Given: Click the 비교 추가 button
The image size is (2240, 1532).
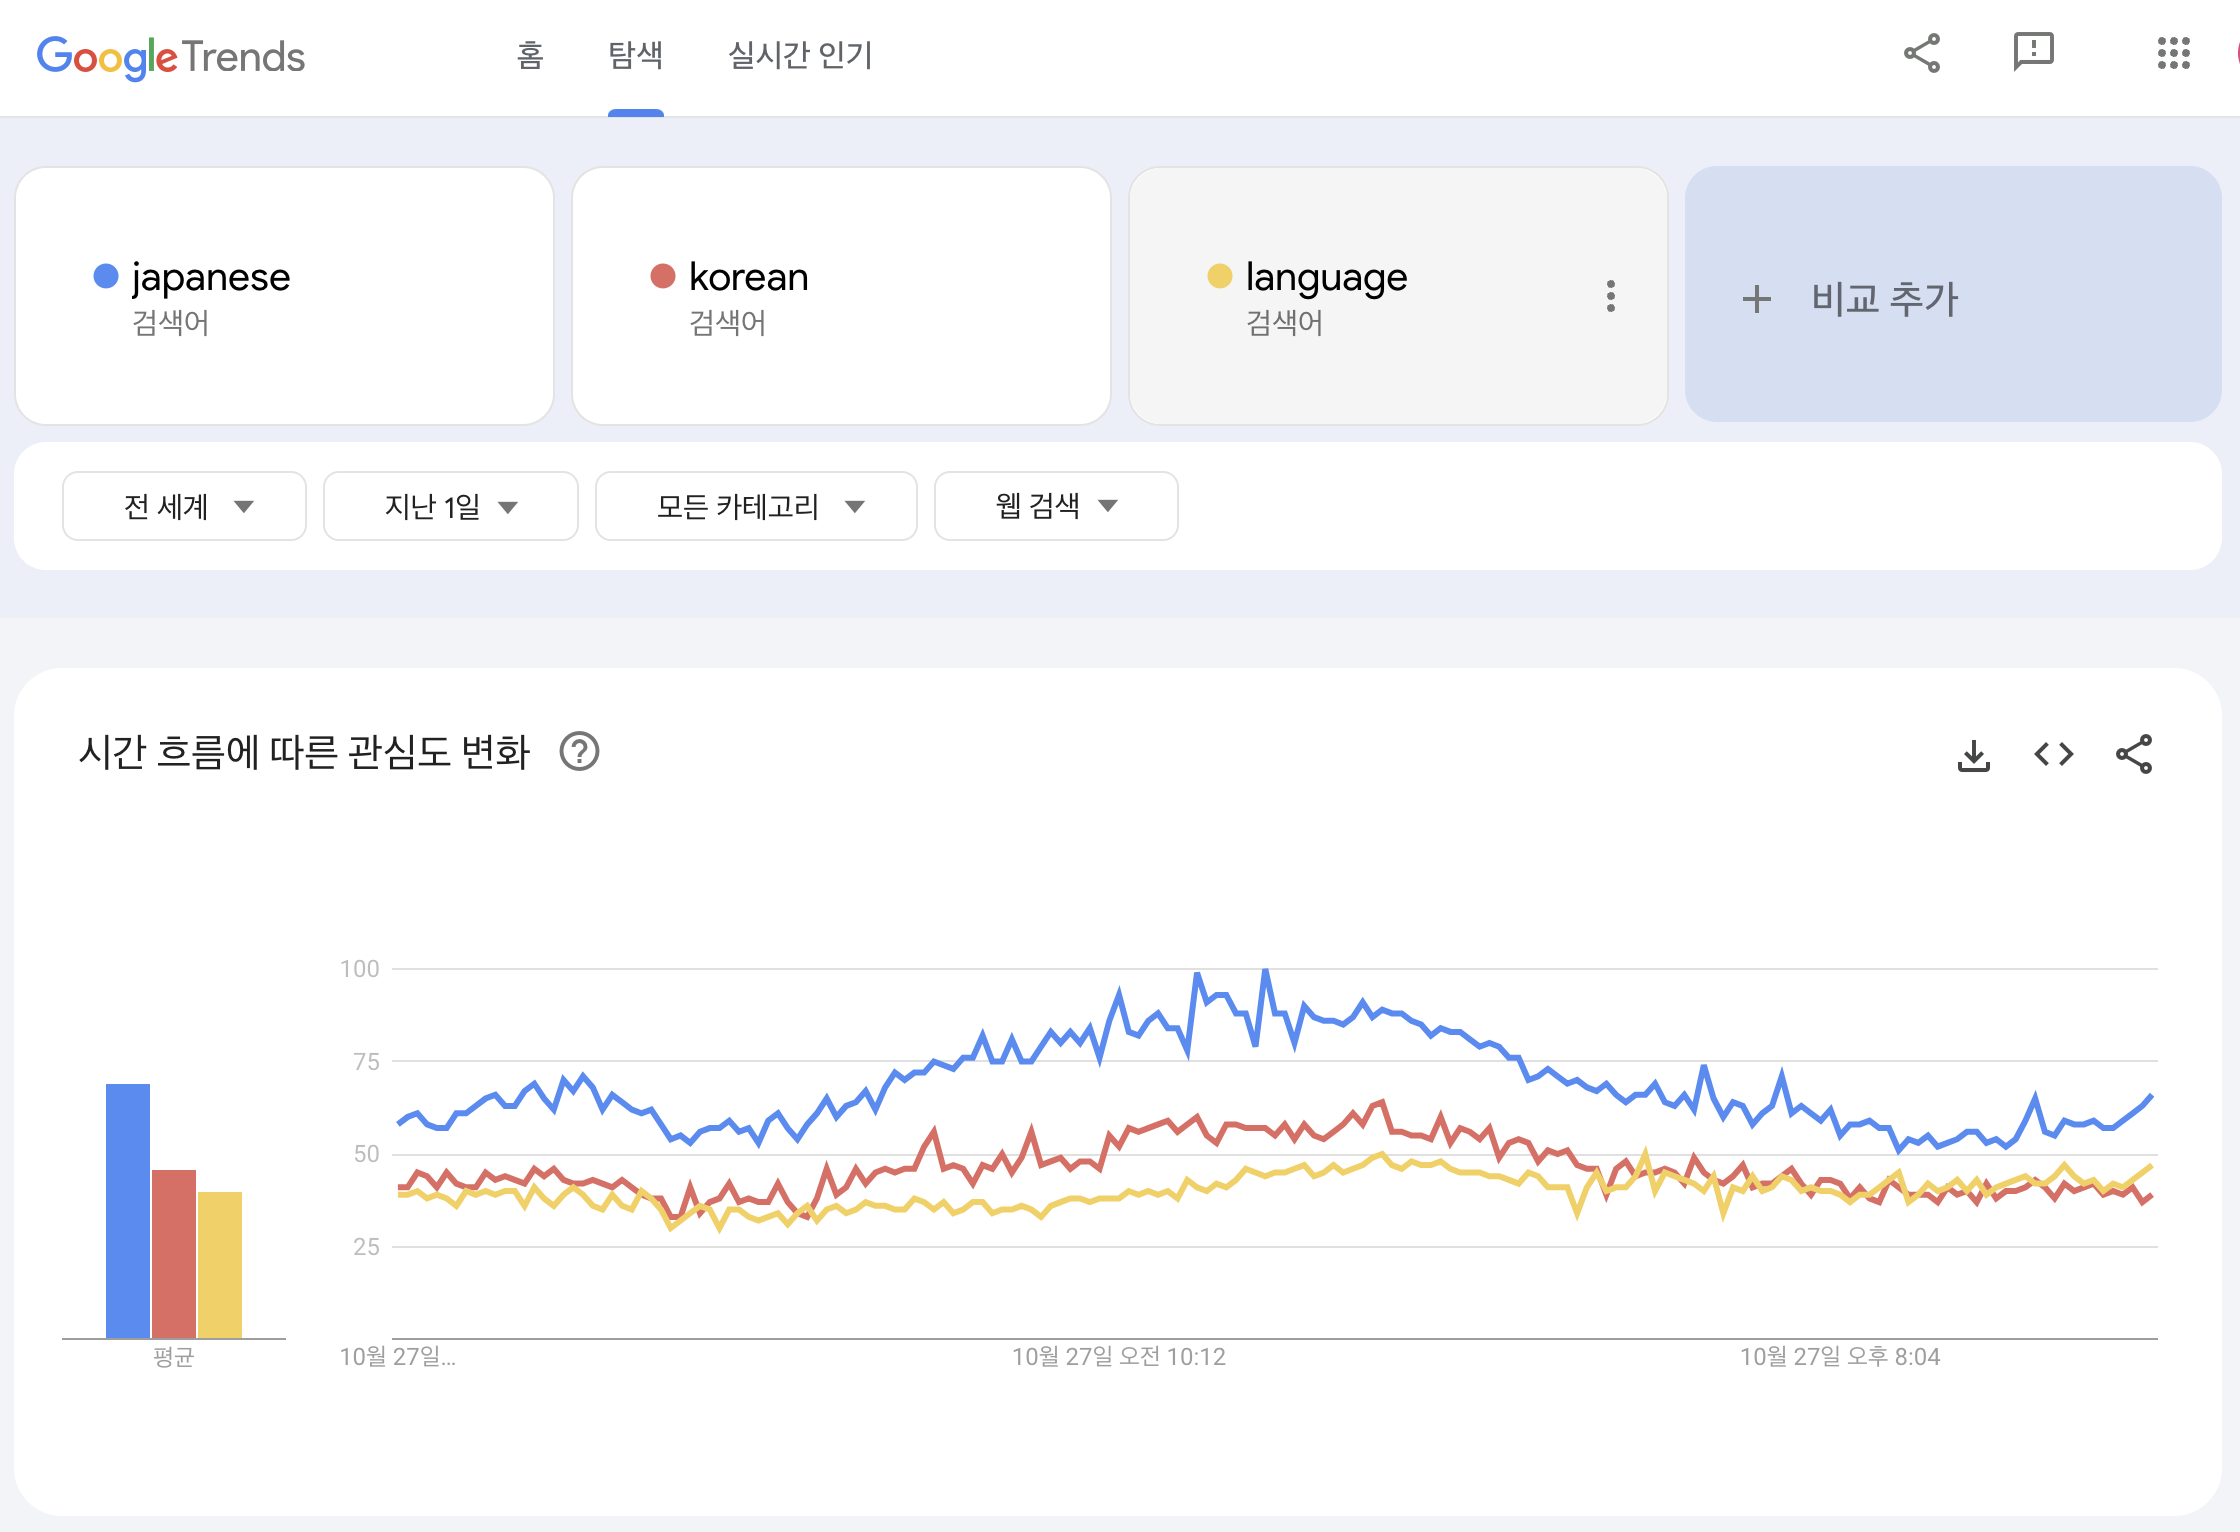Looking at the screenshot, I should click(1953, 296).
